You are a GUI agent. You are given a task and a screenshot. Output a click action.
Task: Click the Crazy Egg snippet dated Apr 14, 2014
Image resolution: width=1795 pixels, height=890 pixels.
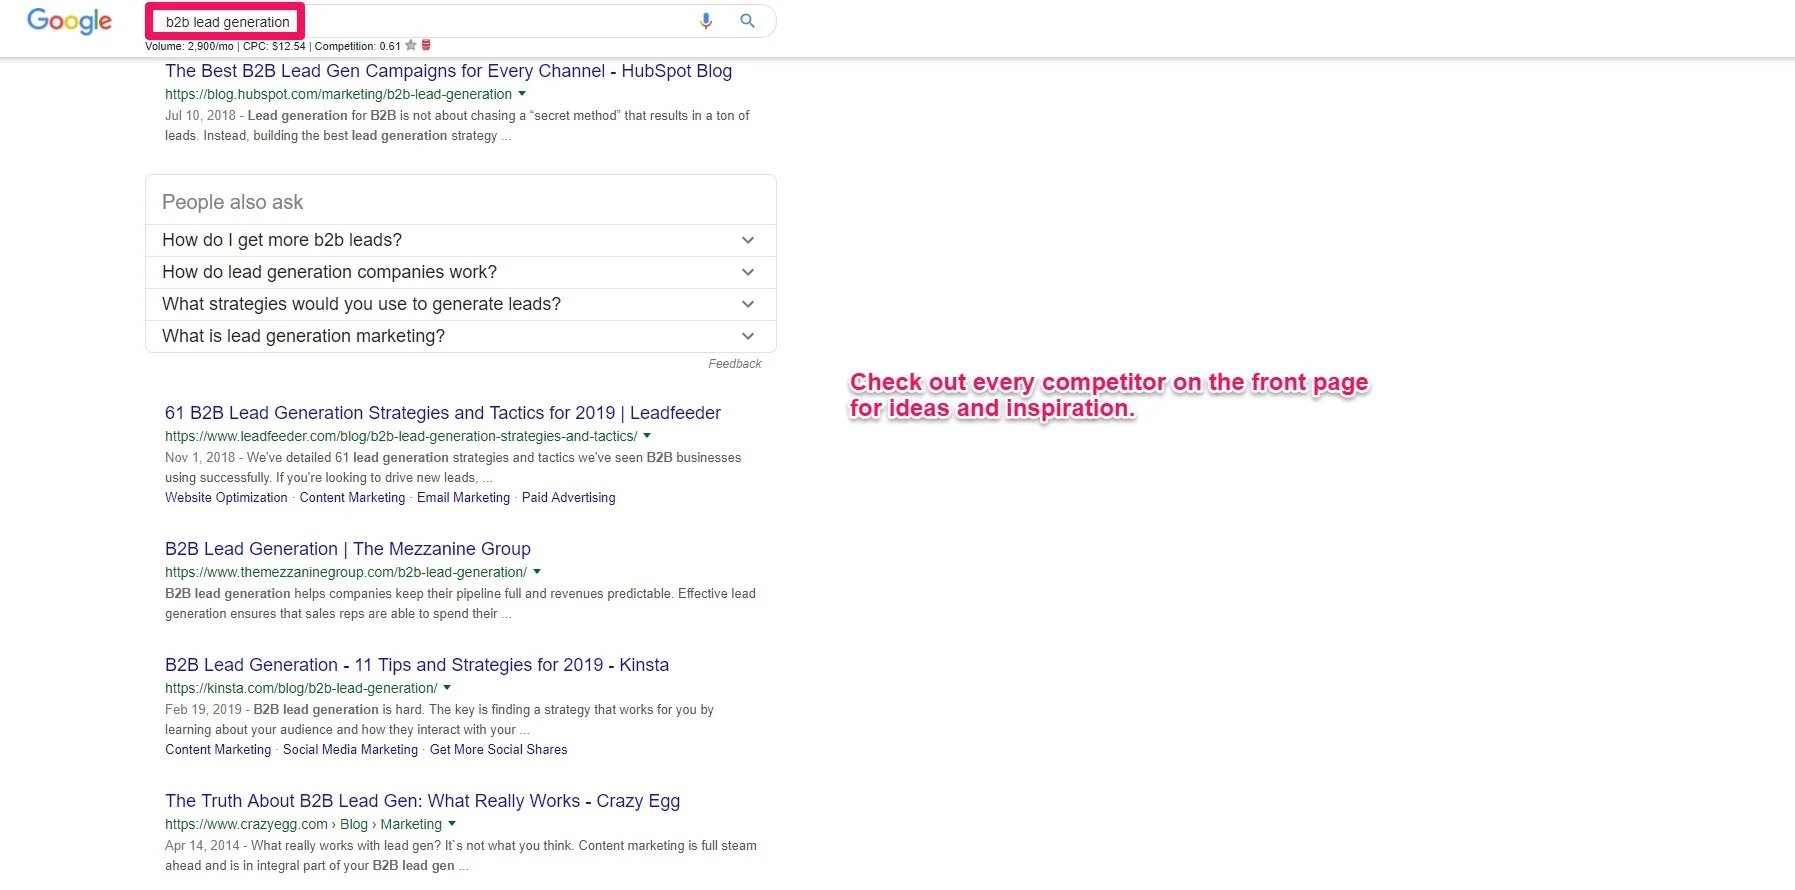click(461, 856)
